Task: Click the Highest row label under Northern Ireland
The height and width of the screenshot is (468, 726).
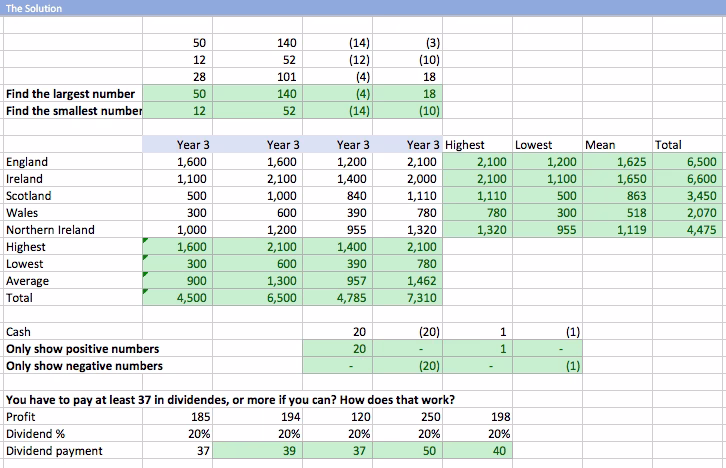Action: tap(25, 247)
